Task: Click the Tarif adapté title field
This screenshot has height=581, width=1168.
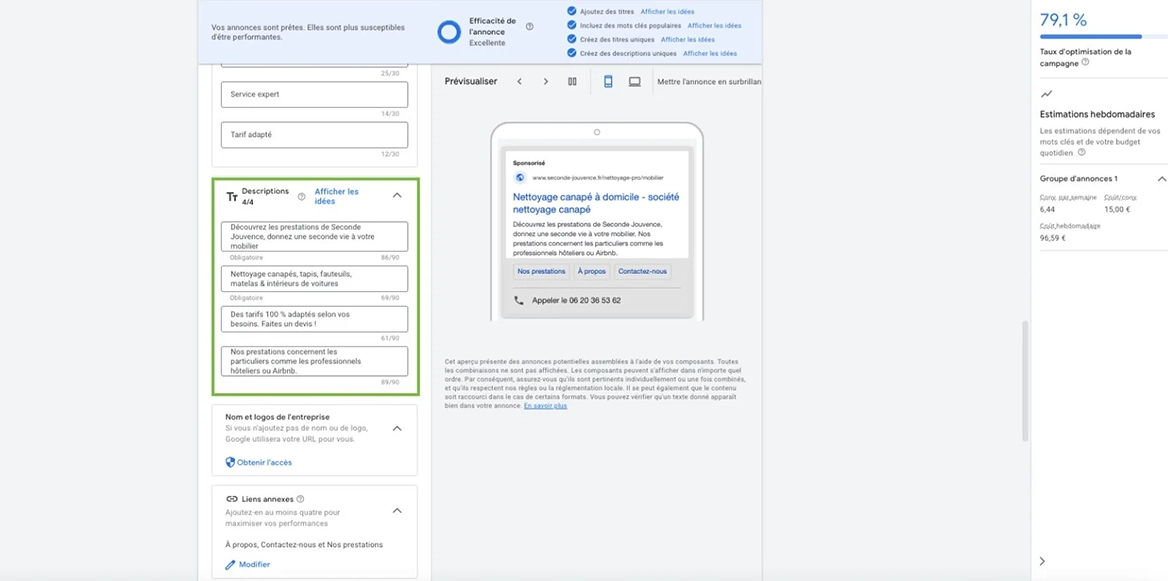Action: tap(314, 135)
